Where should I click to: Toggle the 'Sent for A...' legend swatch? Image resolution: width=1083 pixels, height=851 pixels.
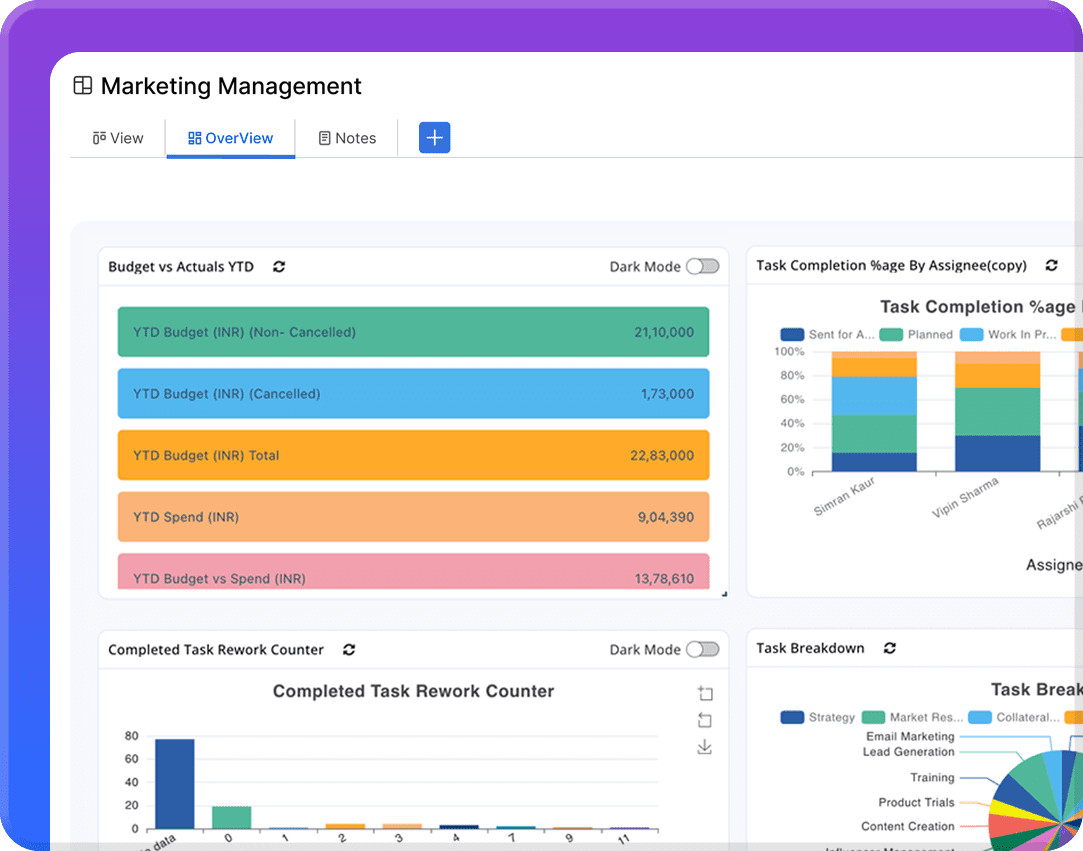(792, 334)
